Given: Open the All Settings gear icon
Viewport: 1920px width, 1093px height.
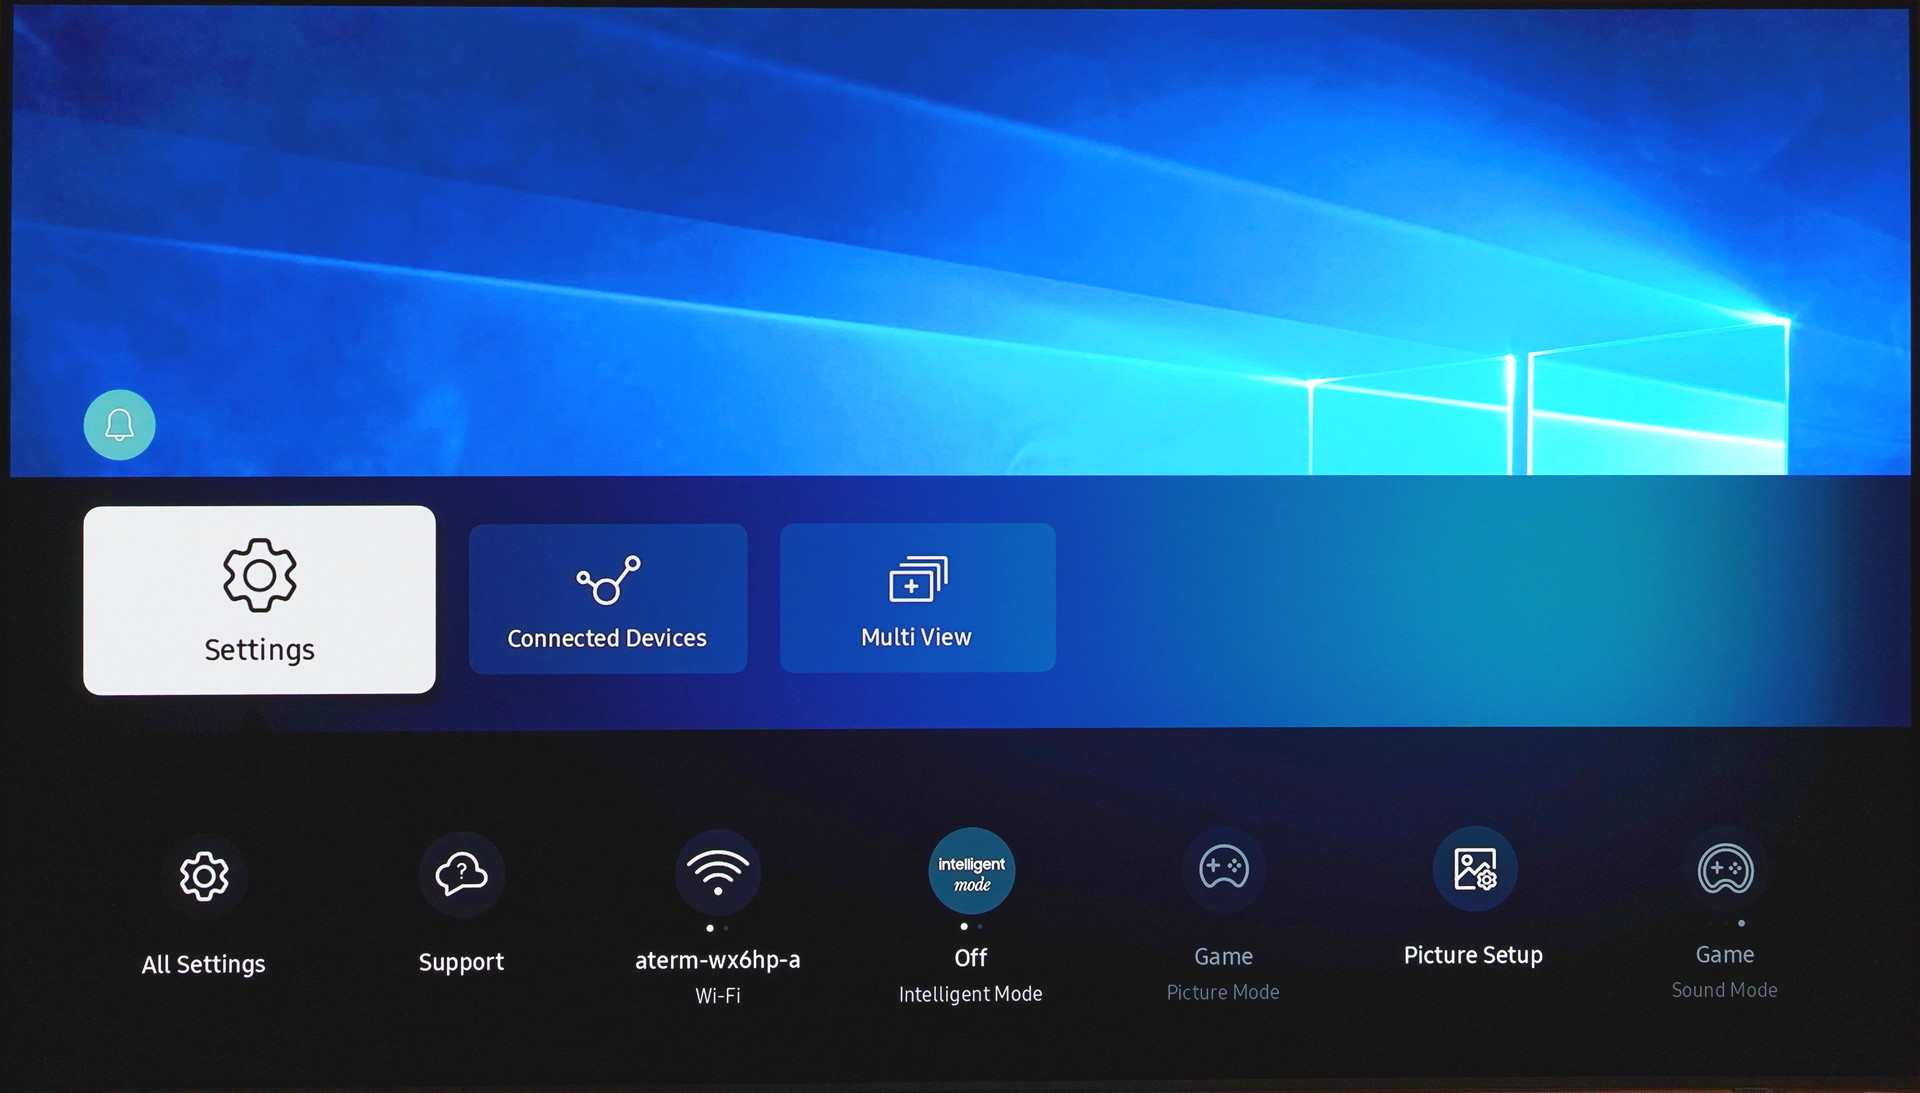Looking at the screenshot, I should (204, 876).
